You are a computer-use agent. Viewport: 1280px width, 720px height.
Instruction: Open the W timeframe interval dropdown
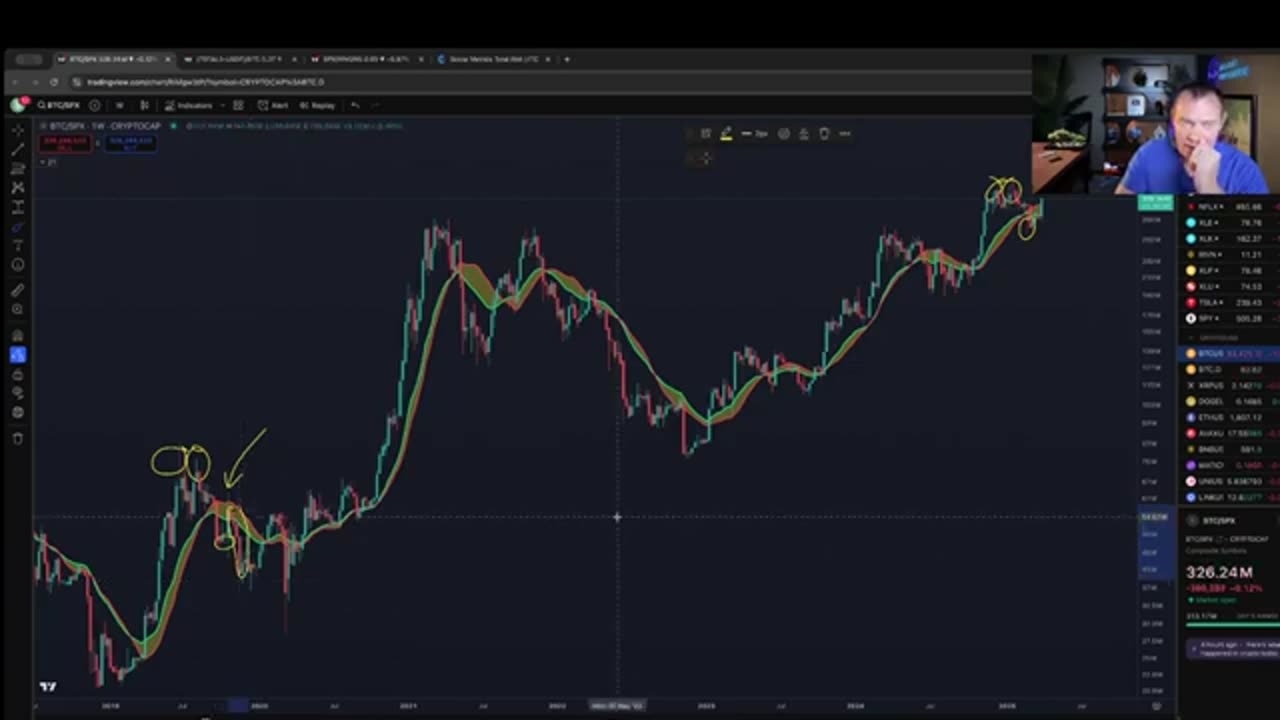coord(119,105)
